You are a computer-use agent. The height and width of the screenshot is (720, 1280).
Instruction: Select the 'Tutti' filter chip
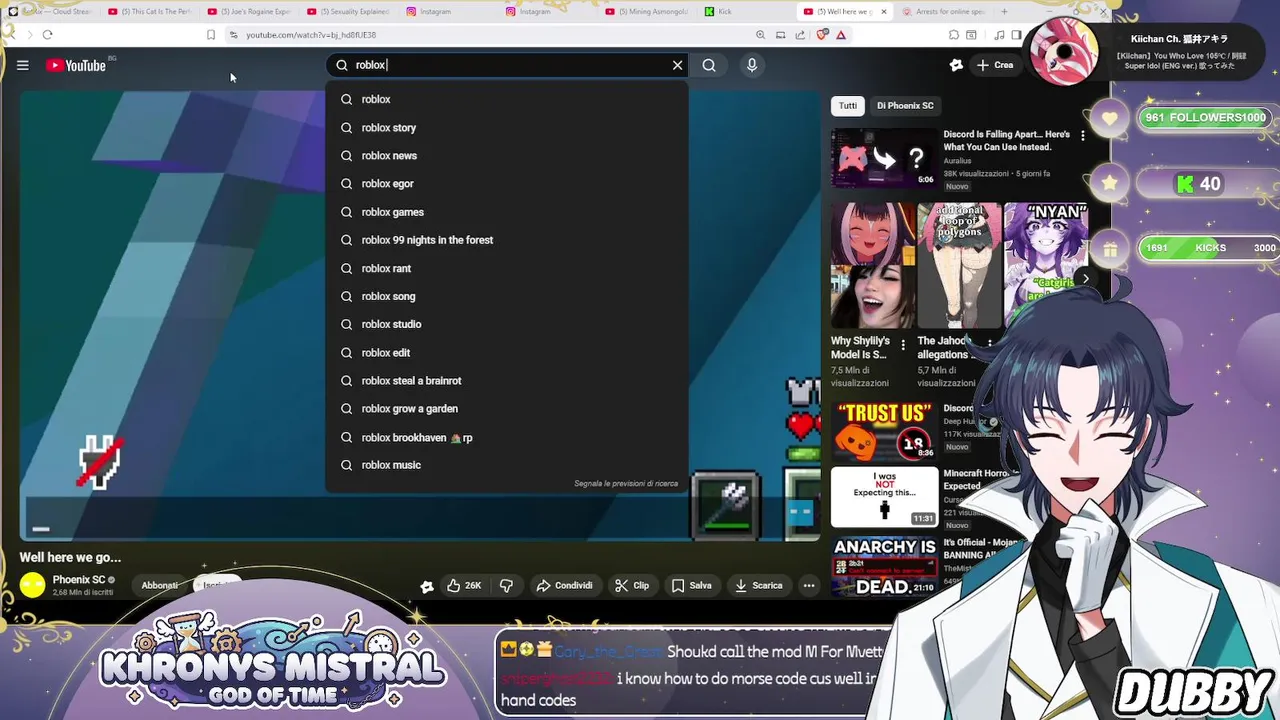(x=848, y=105)
